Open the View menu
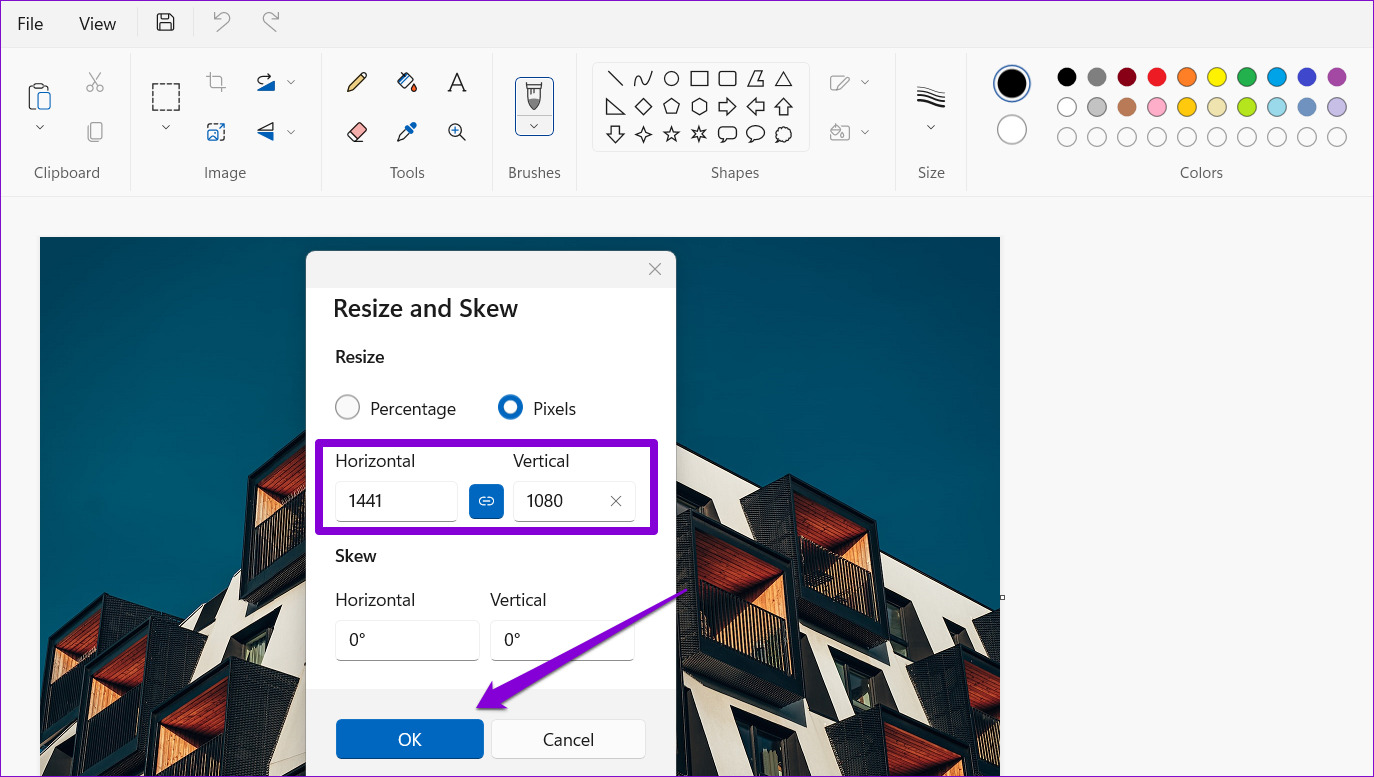Image resolution: width=1374 pixels, height=777 pixels. 96,22
